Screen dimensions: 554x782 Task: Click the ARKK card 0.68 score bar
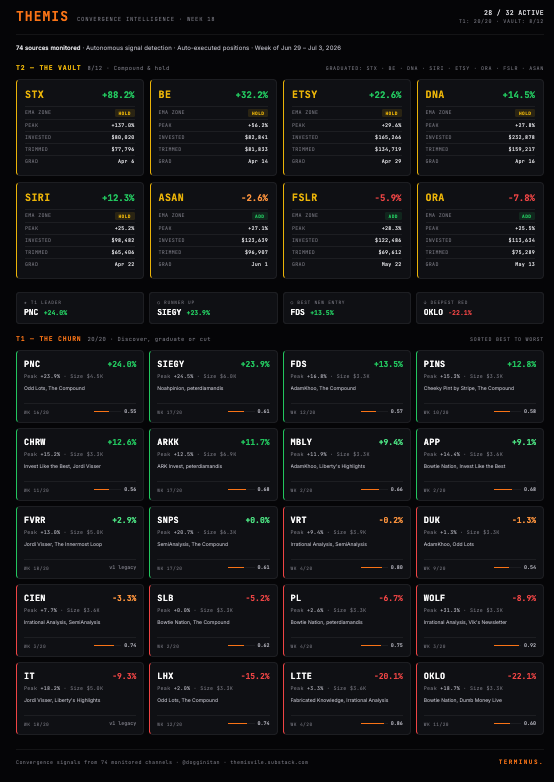point(241,489)
